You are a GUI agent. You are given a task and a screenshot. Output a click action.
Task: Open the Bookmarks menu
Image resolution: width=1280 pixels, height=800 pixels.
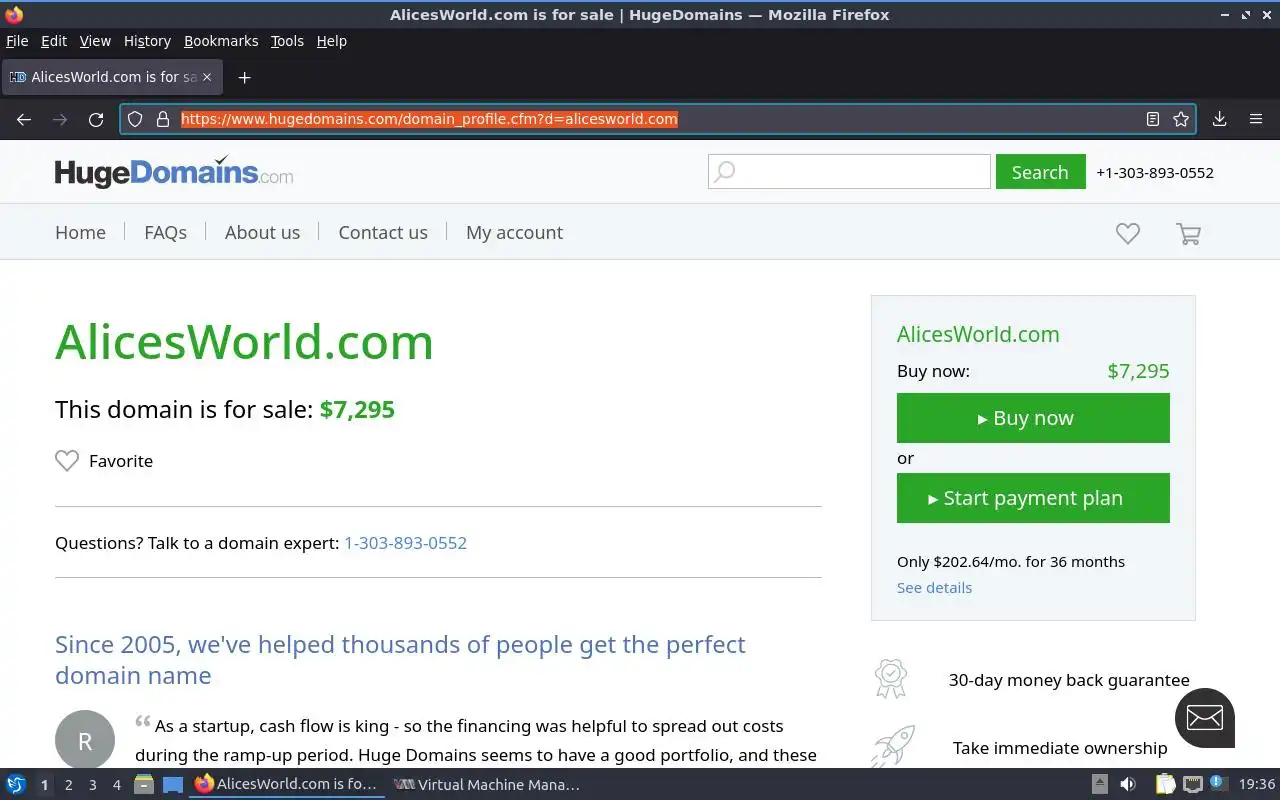pos(221,41)
